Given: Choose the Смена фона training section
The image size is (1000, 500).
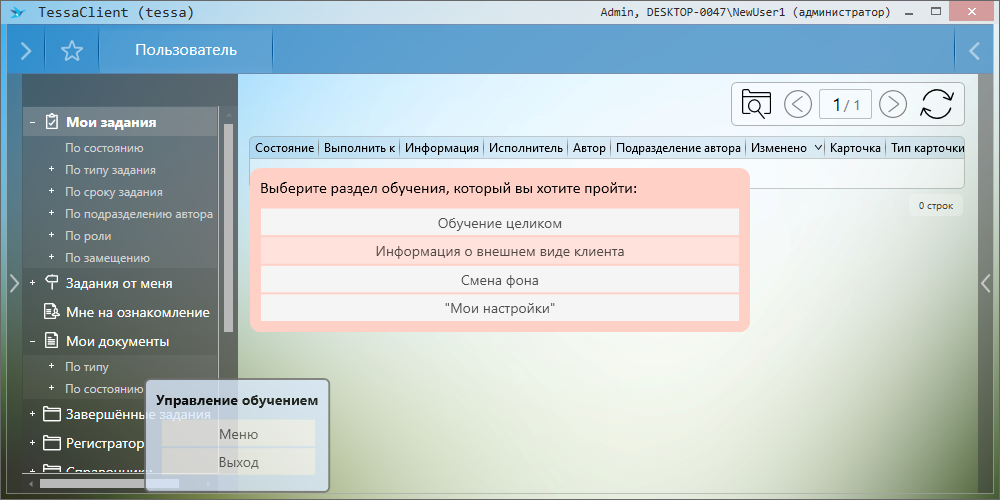Looking at the screenshot, I should point(499,280).
